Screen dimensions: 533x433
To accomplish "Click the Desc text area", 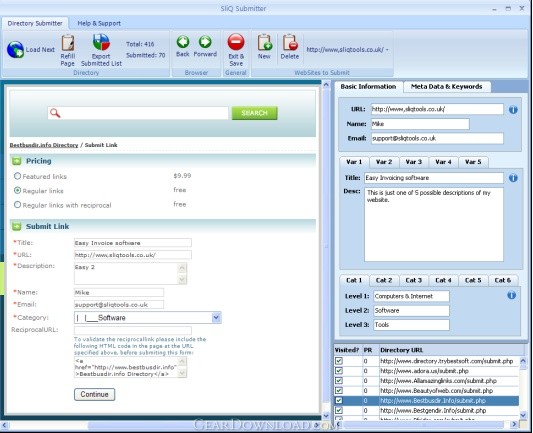I will (x=434, y=224).
